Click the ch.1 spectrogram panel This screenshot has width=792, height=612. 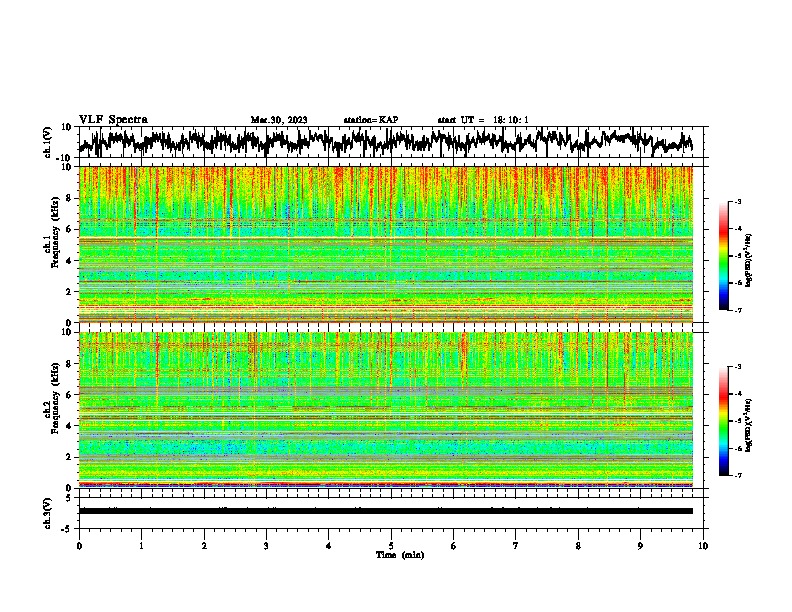point(386,244)
